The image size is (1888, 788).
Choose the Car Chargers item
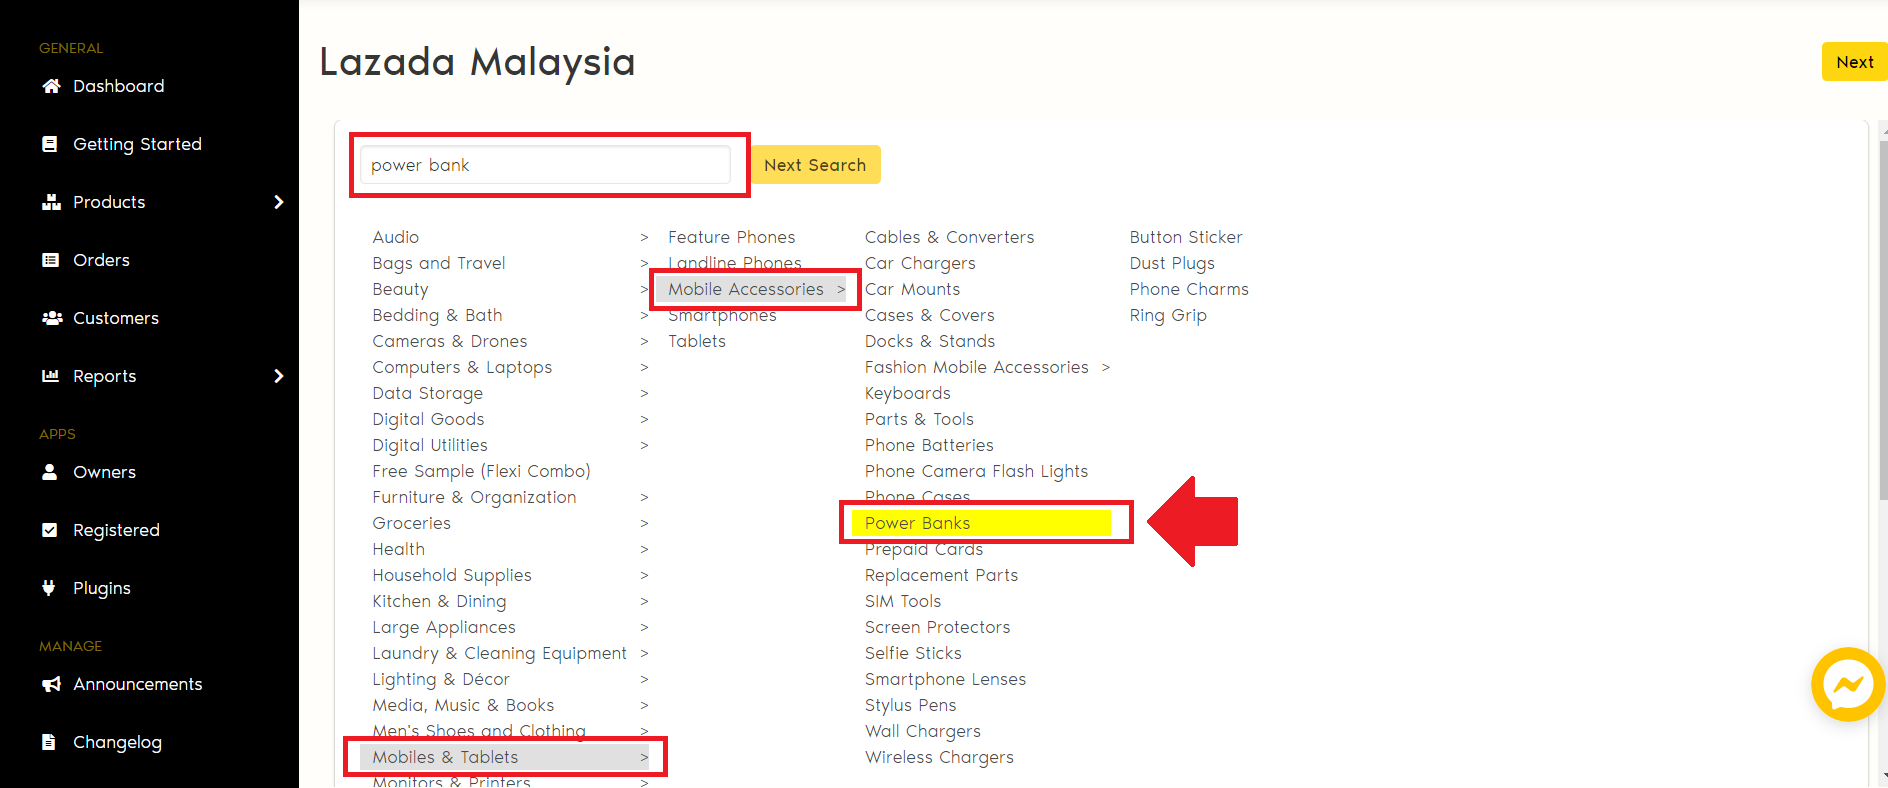pos(920,263)
